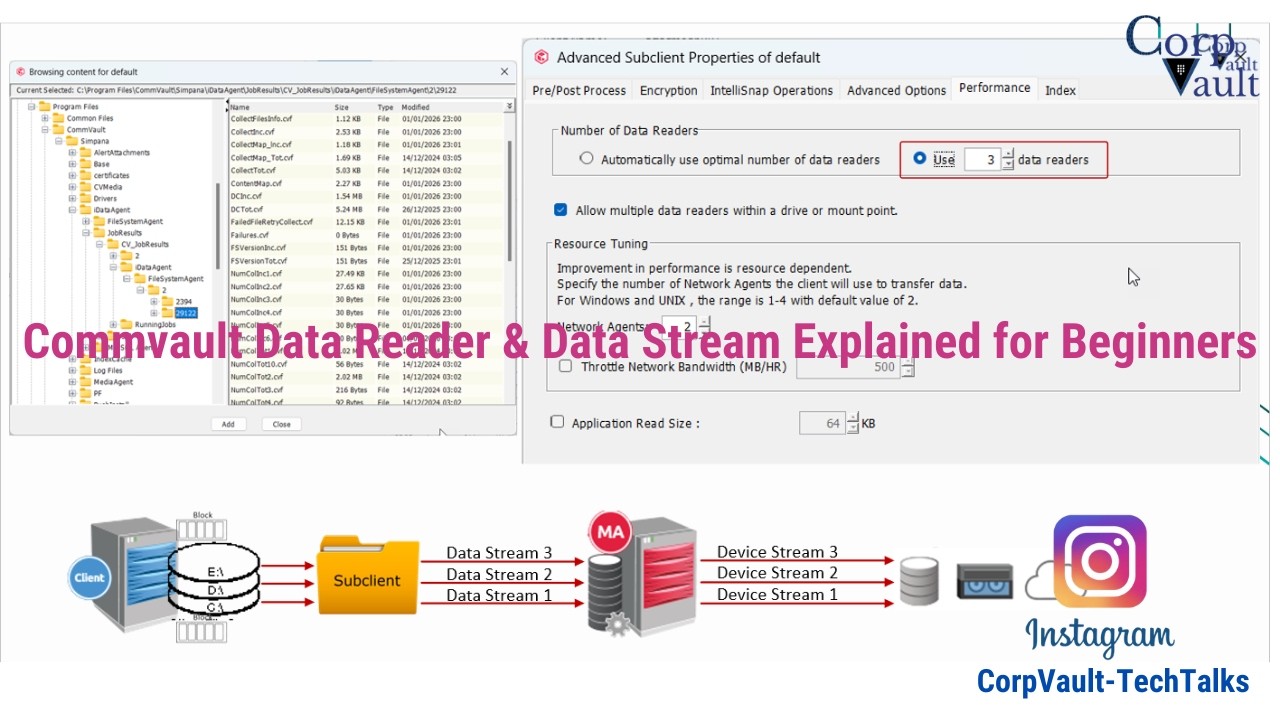The width and height of the screenshot is (1280, 720).
Task: Click the Simpana folder icon
Action: pyautogui.click(x=73, y=141)
